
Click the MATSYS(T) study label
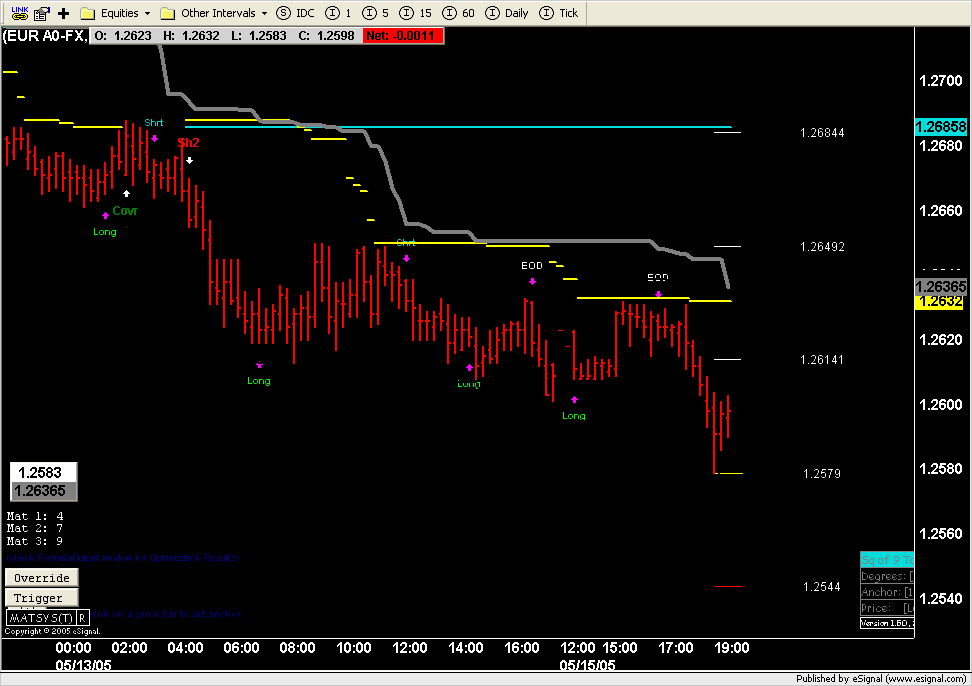tap(41, 618)
